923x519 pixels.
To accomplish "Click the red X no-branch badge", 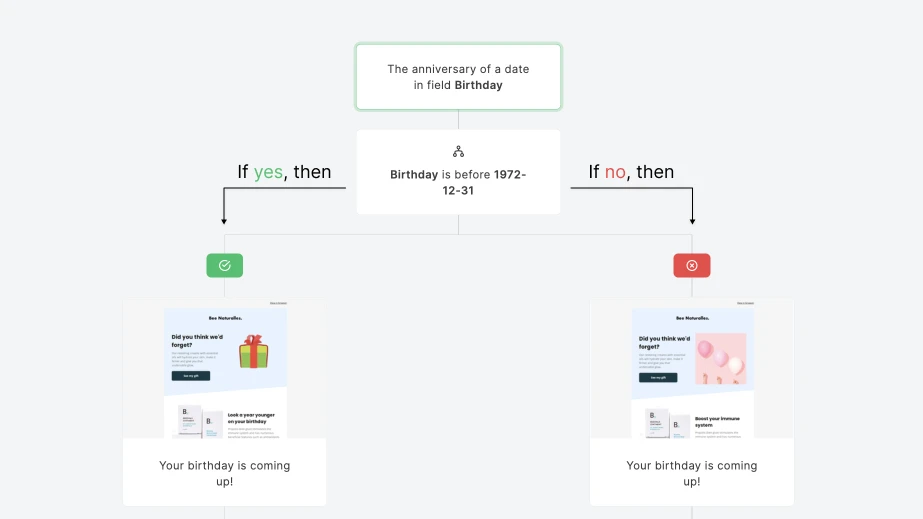I will pyautogui.click(x=692, y=265).
